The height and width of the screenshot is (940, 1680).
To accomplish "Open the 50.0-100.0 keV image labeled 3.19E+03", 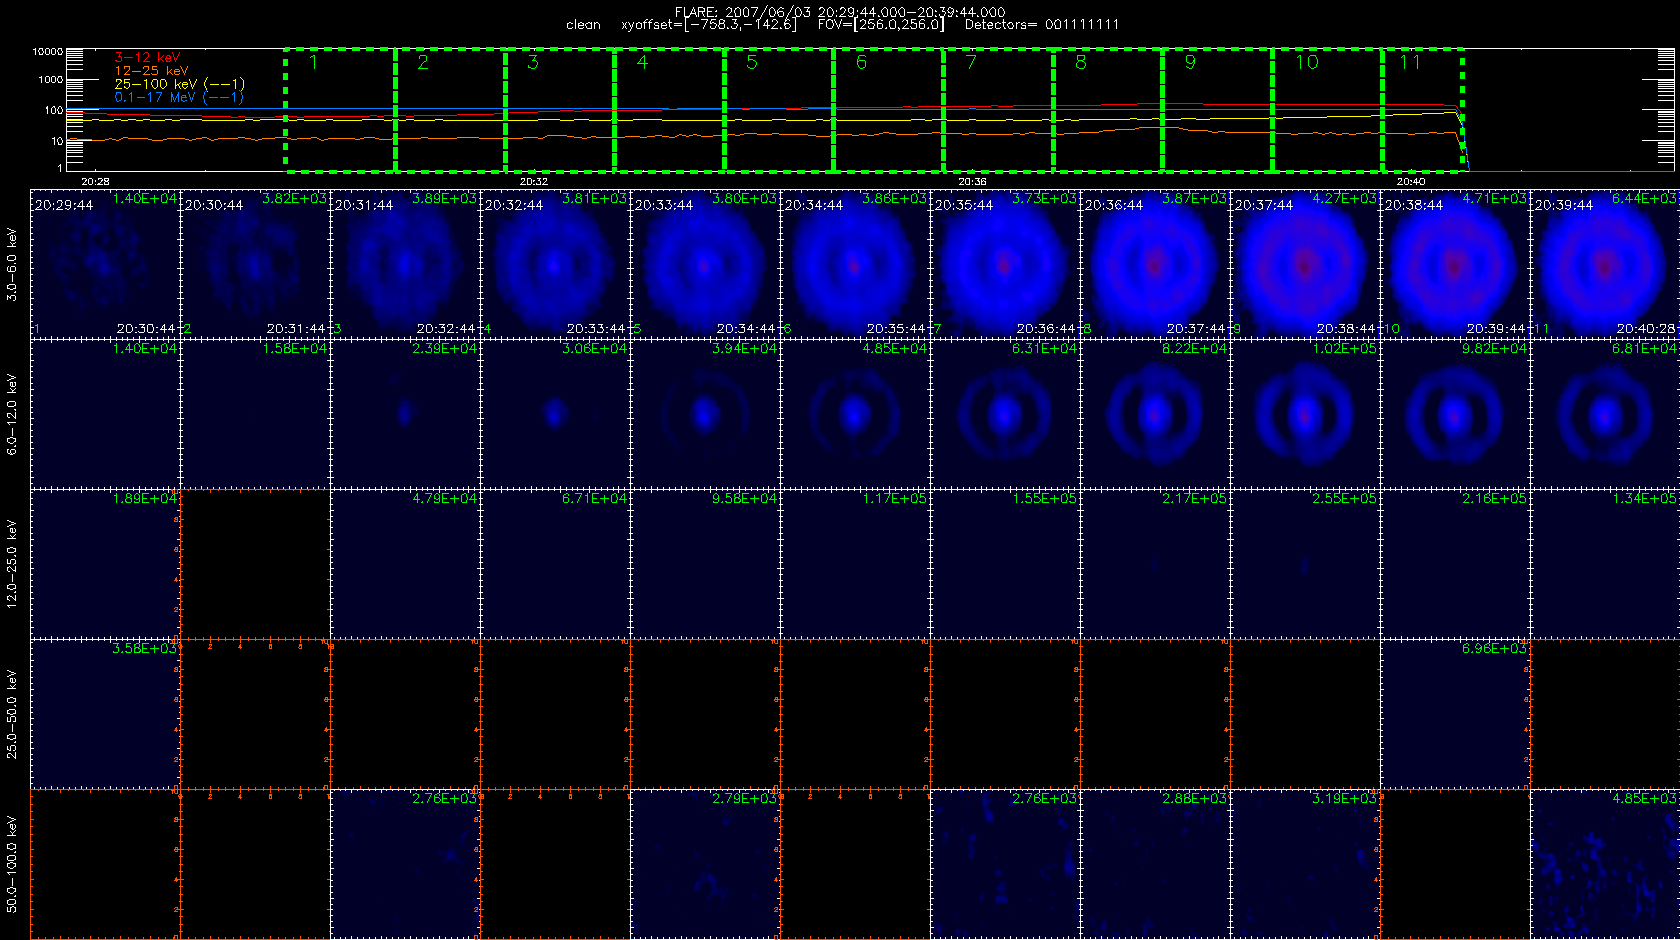I will click(x=1305, y=864).
